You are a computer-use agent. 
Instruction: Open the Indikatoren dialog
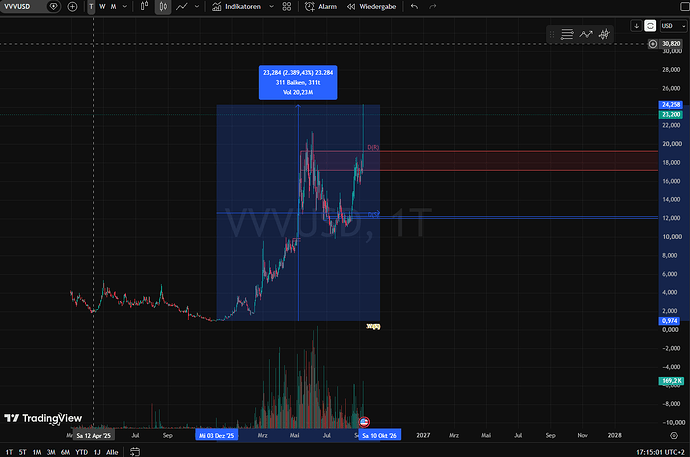coord(237,7)
